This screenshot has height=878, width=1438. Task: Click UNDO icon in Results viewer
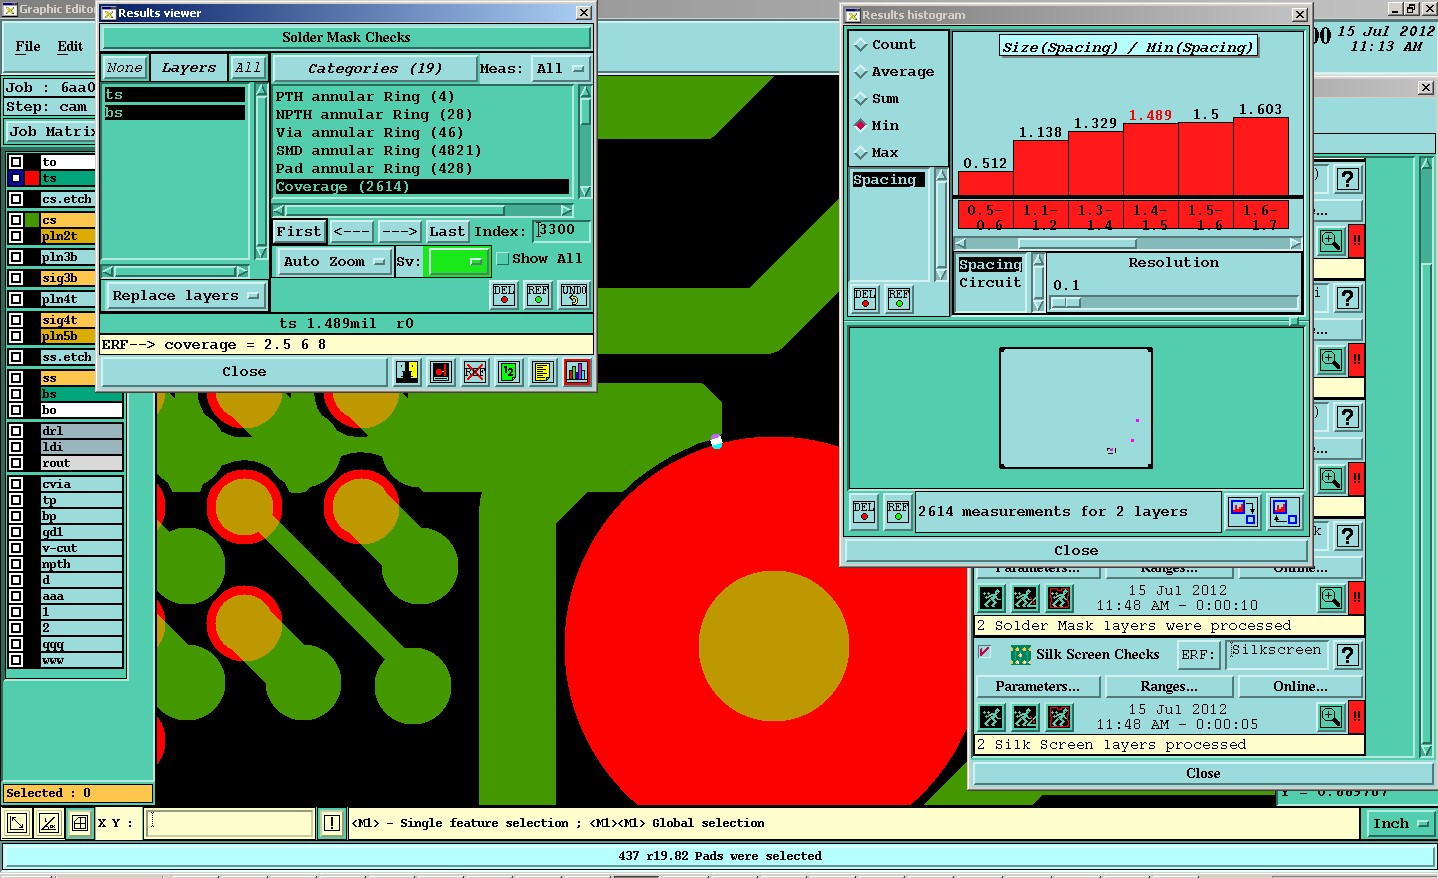(x=574, y=294)
